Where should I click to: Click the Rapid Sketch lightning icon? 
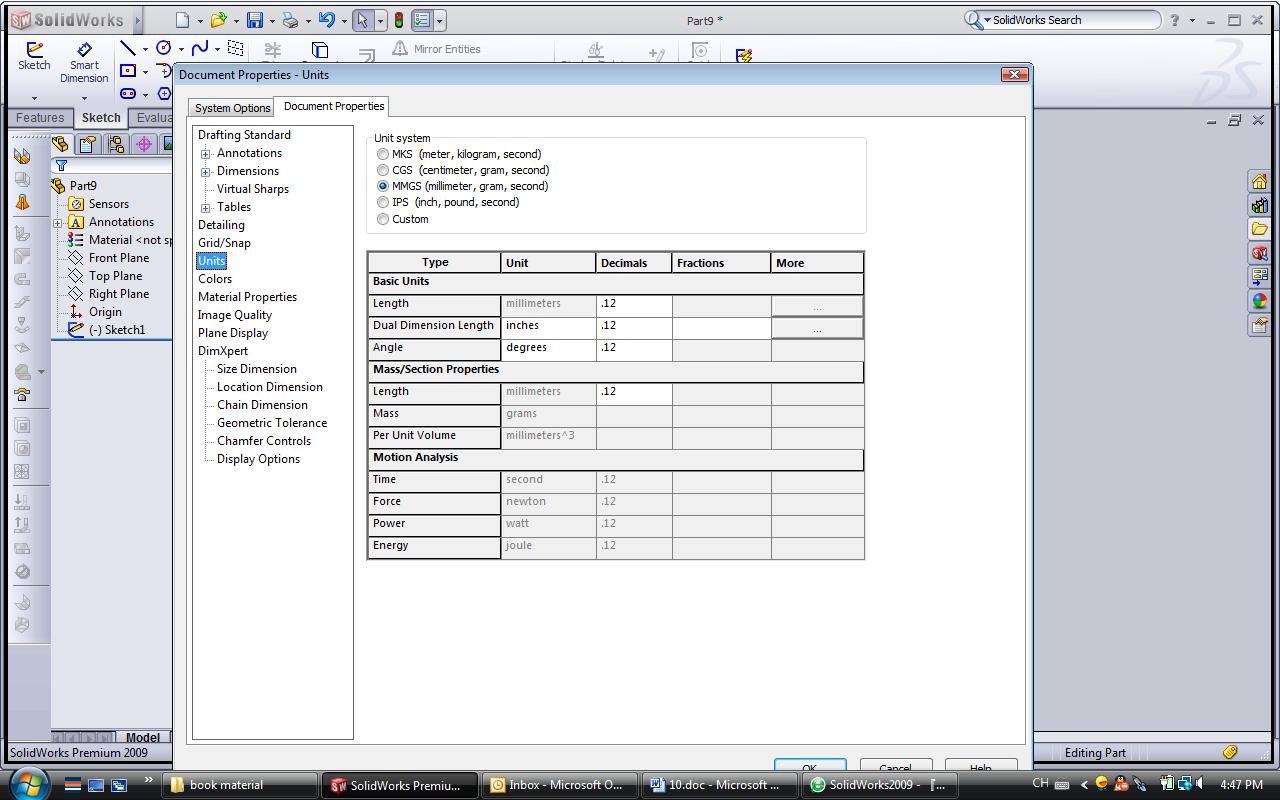743,55
